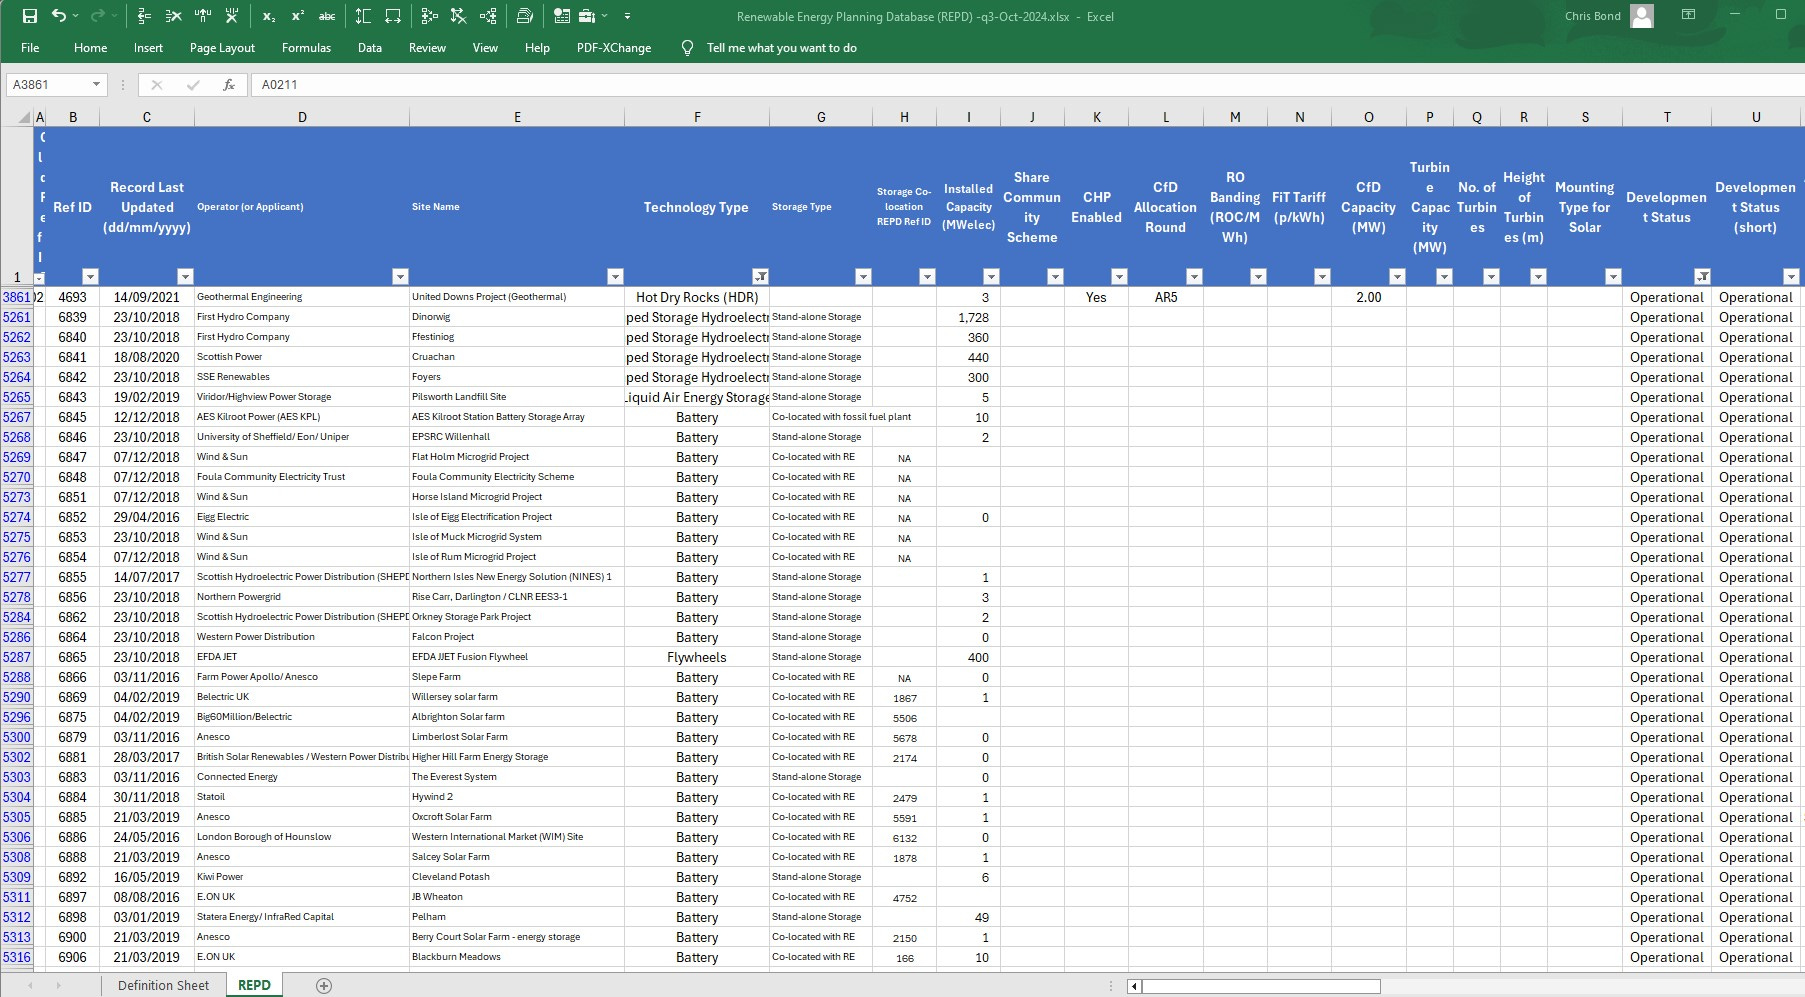Click the toolbox icon in quick access toolbar
Screen dimensions: 1805x997
pyautogui.click(x=587, y=16)
